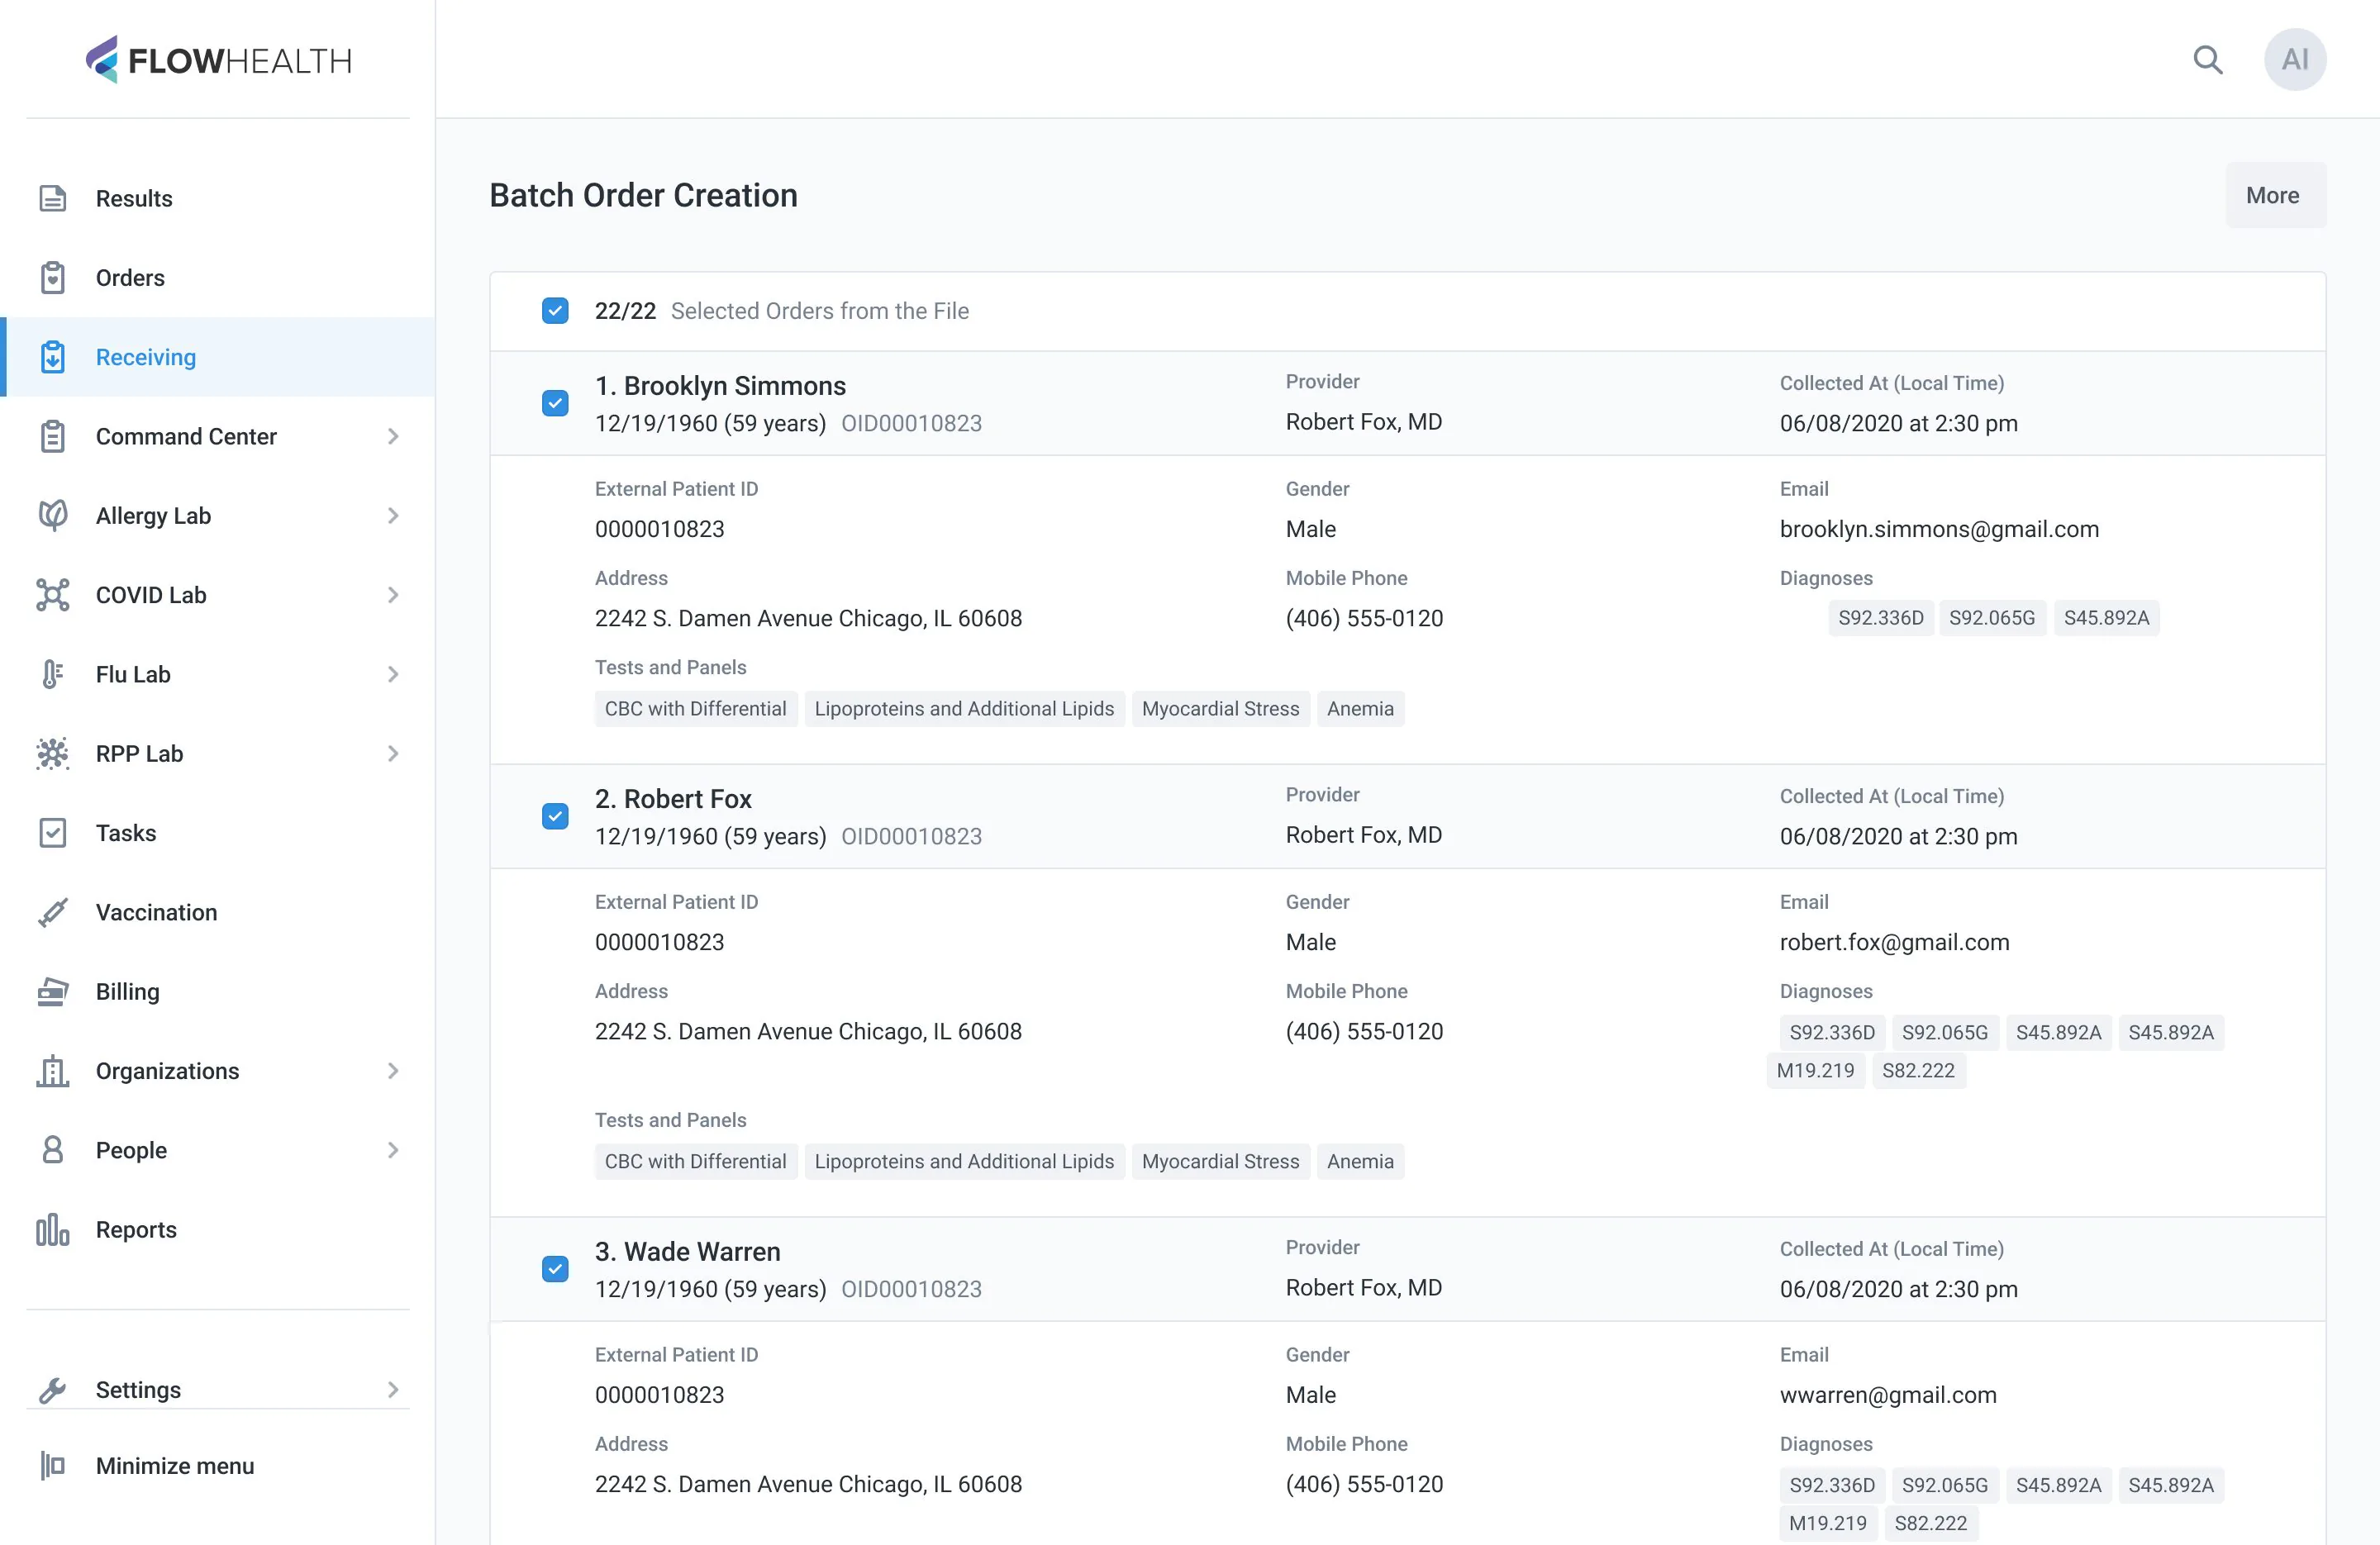Open the More button
The width and height of the screenshot is (2380, 1545).
(2275, 195)
